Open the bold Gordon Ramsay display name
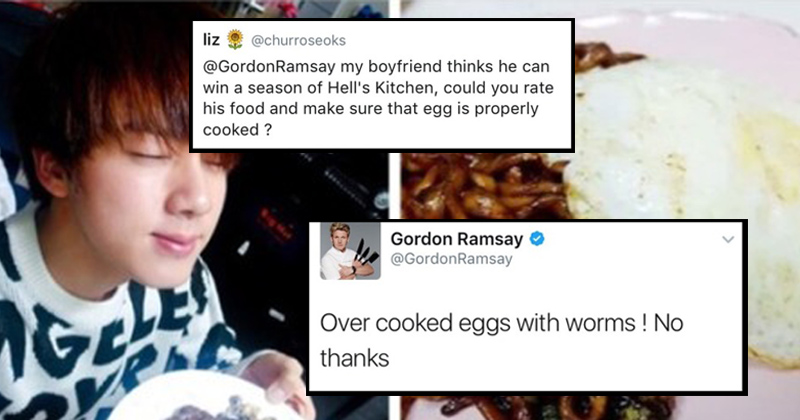 (x=457, y=239)
